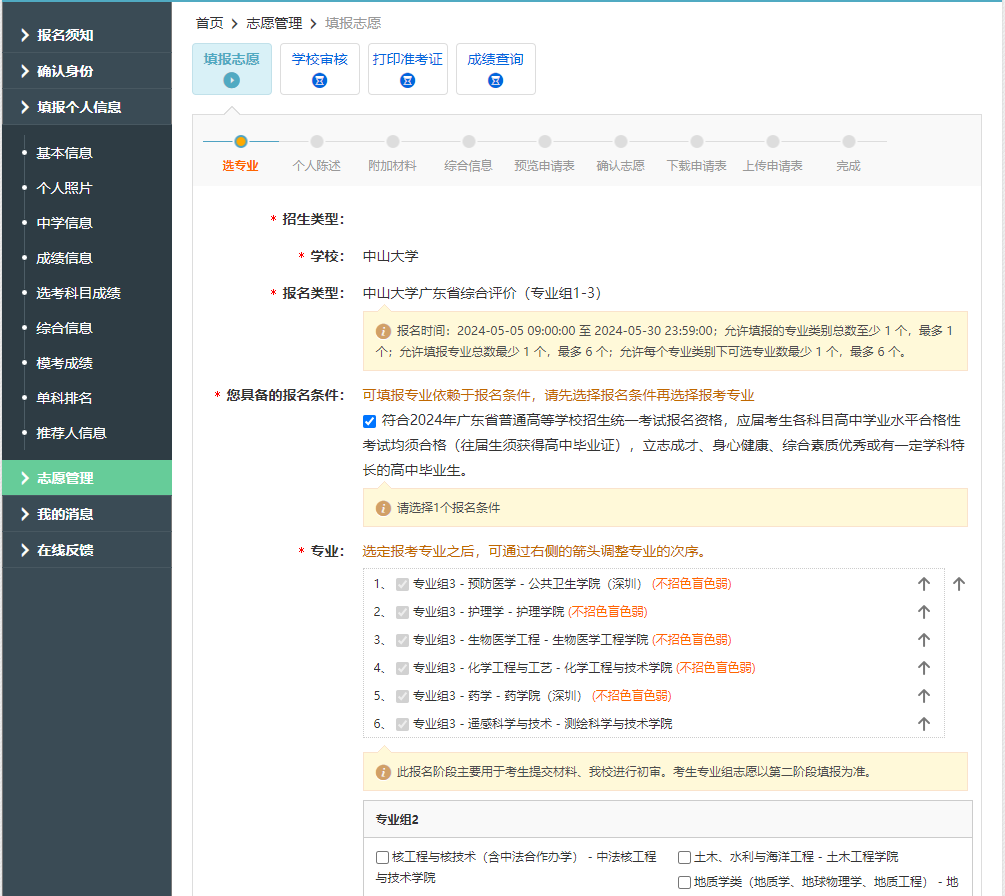Viewport: 1005px width, 896px height.
Task: Go to 志愿管理 via breadcrumb
Action: tap(274, 23)
